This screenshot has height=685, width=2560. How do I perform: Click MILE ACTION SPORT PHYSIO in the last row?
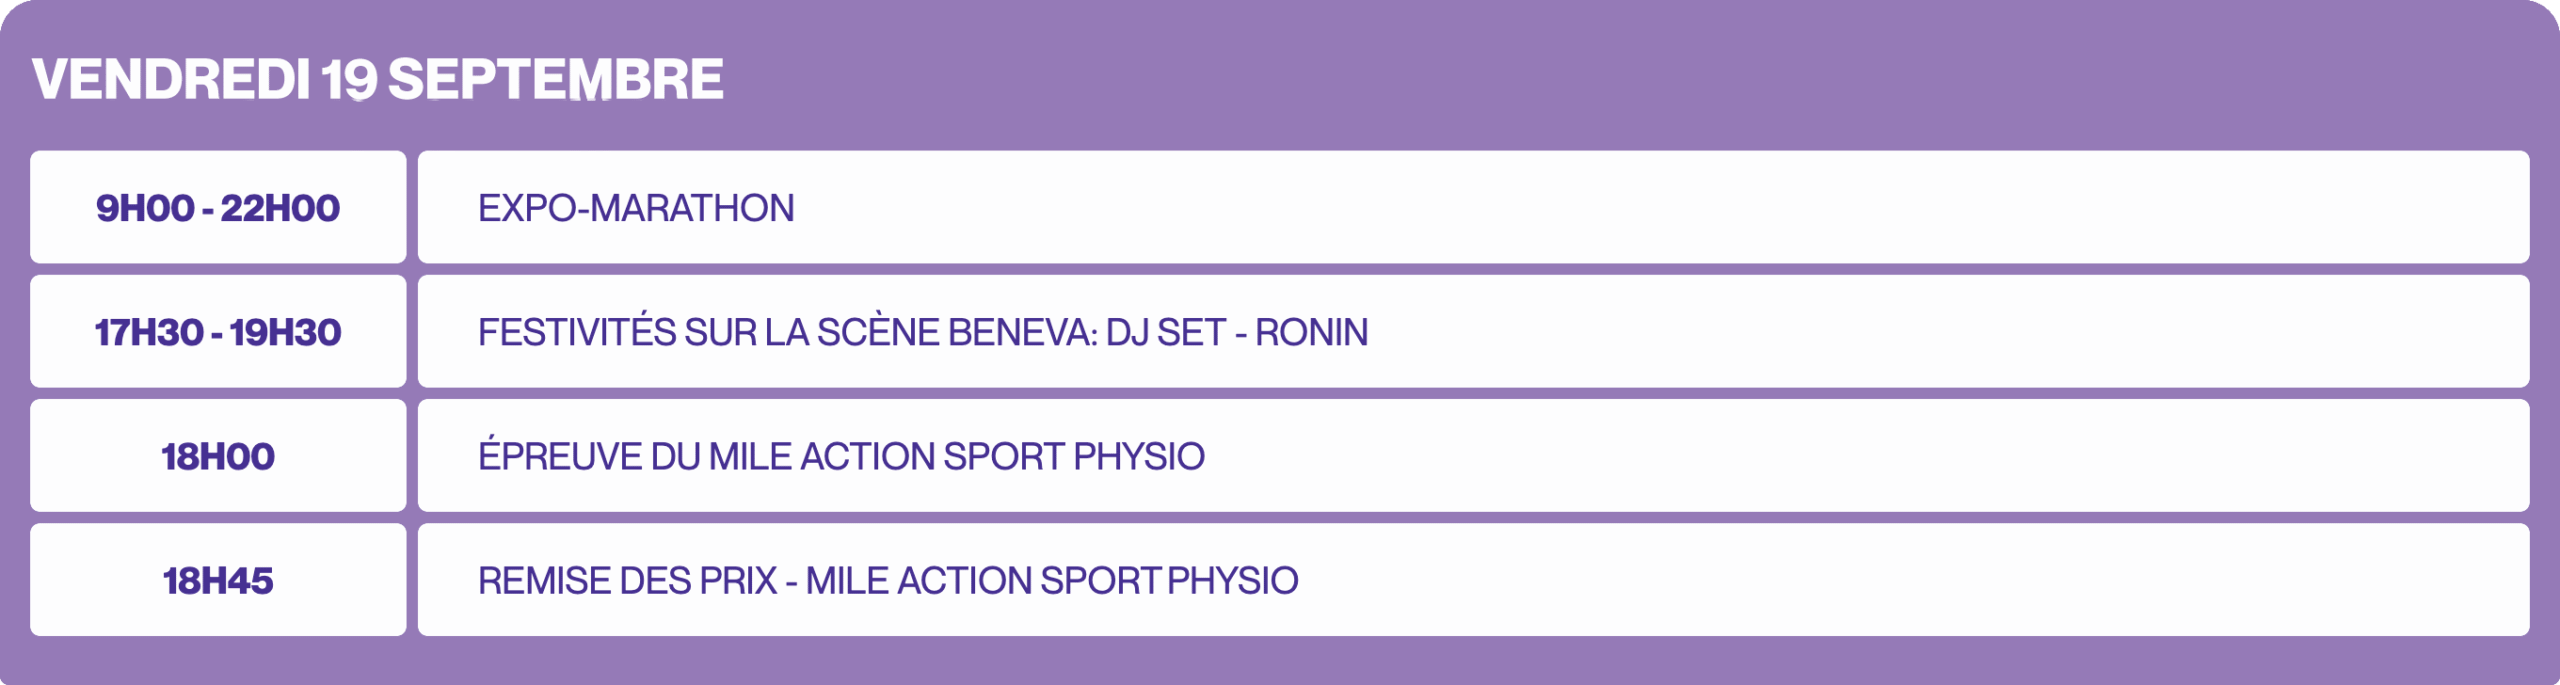[1052, 580]
